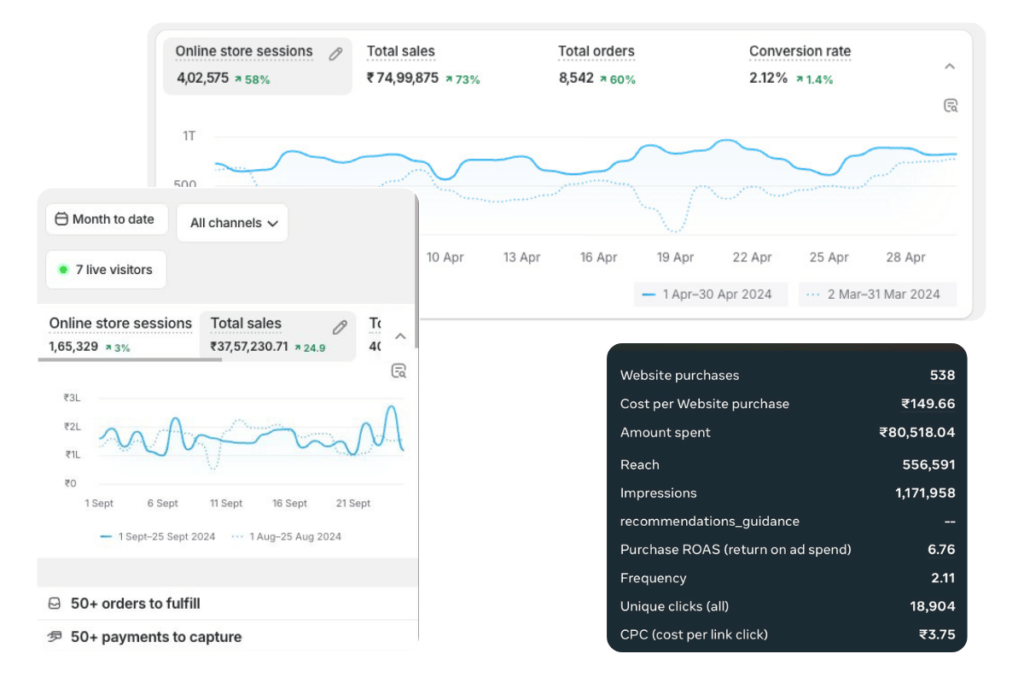Click the horizontal scrollbar under metric tabs
Viewport: 1024px width, 683px height.
[x=130, y=359]
